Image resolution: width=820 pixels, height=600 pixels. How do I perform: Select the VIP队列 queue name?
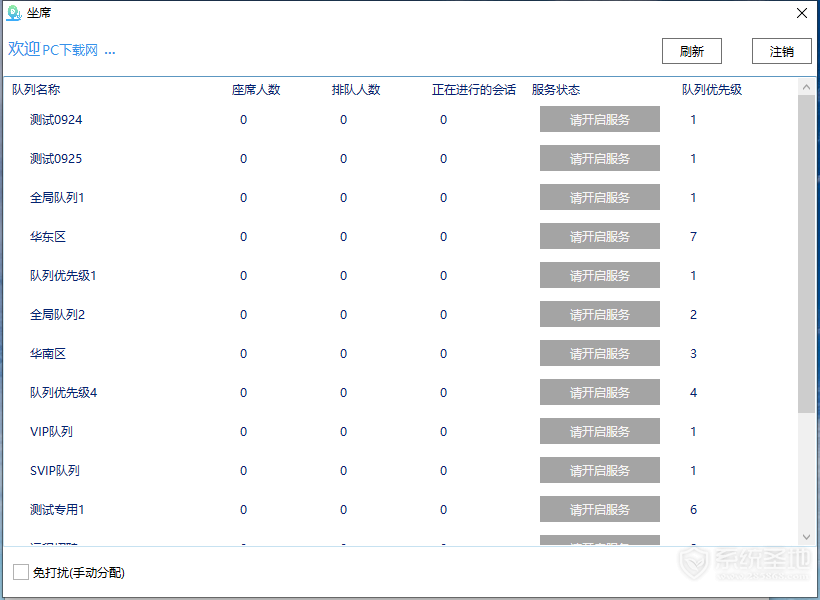point(51,432)
